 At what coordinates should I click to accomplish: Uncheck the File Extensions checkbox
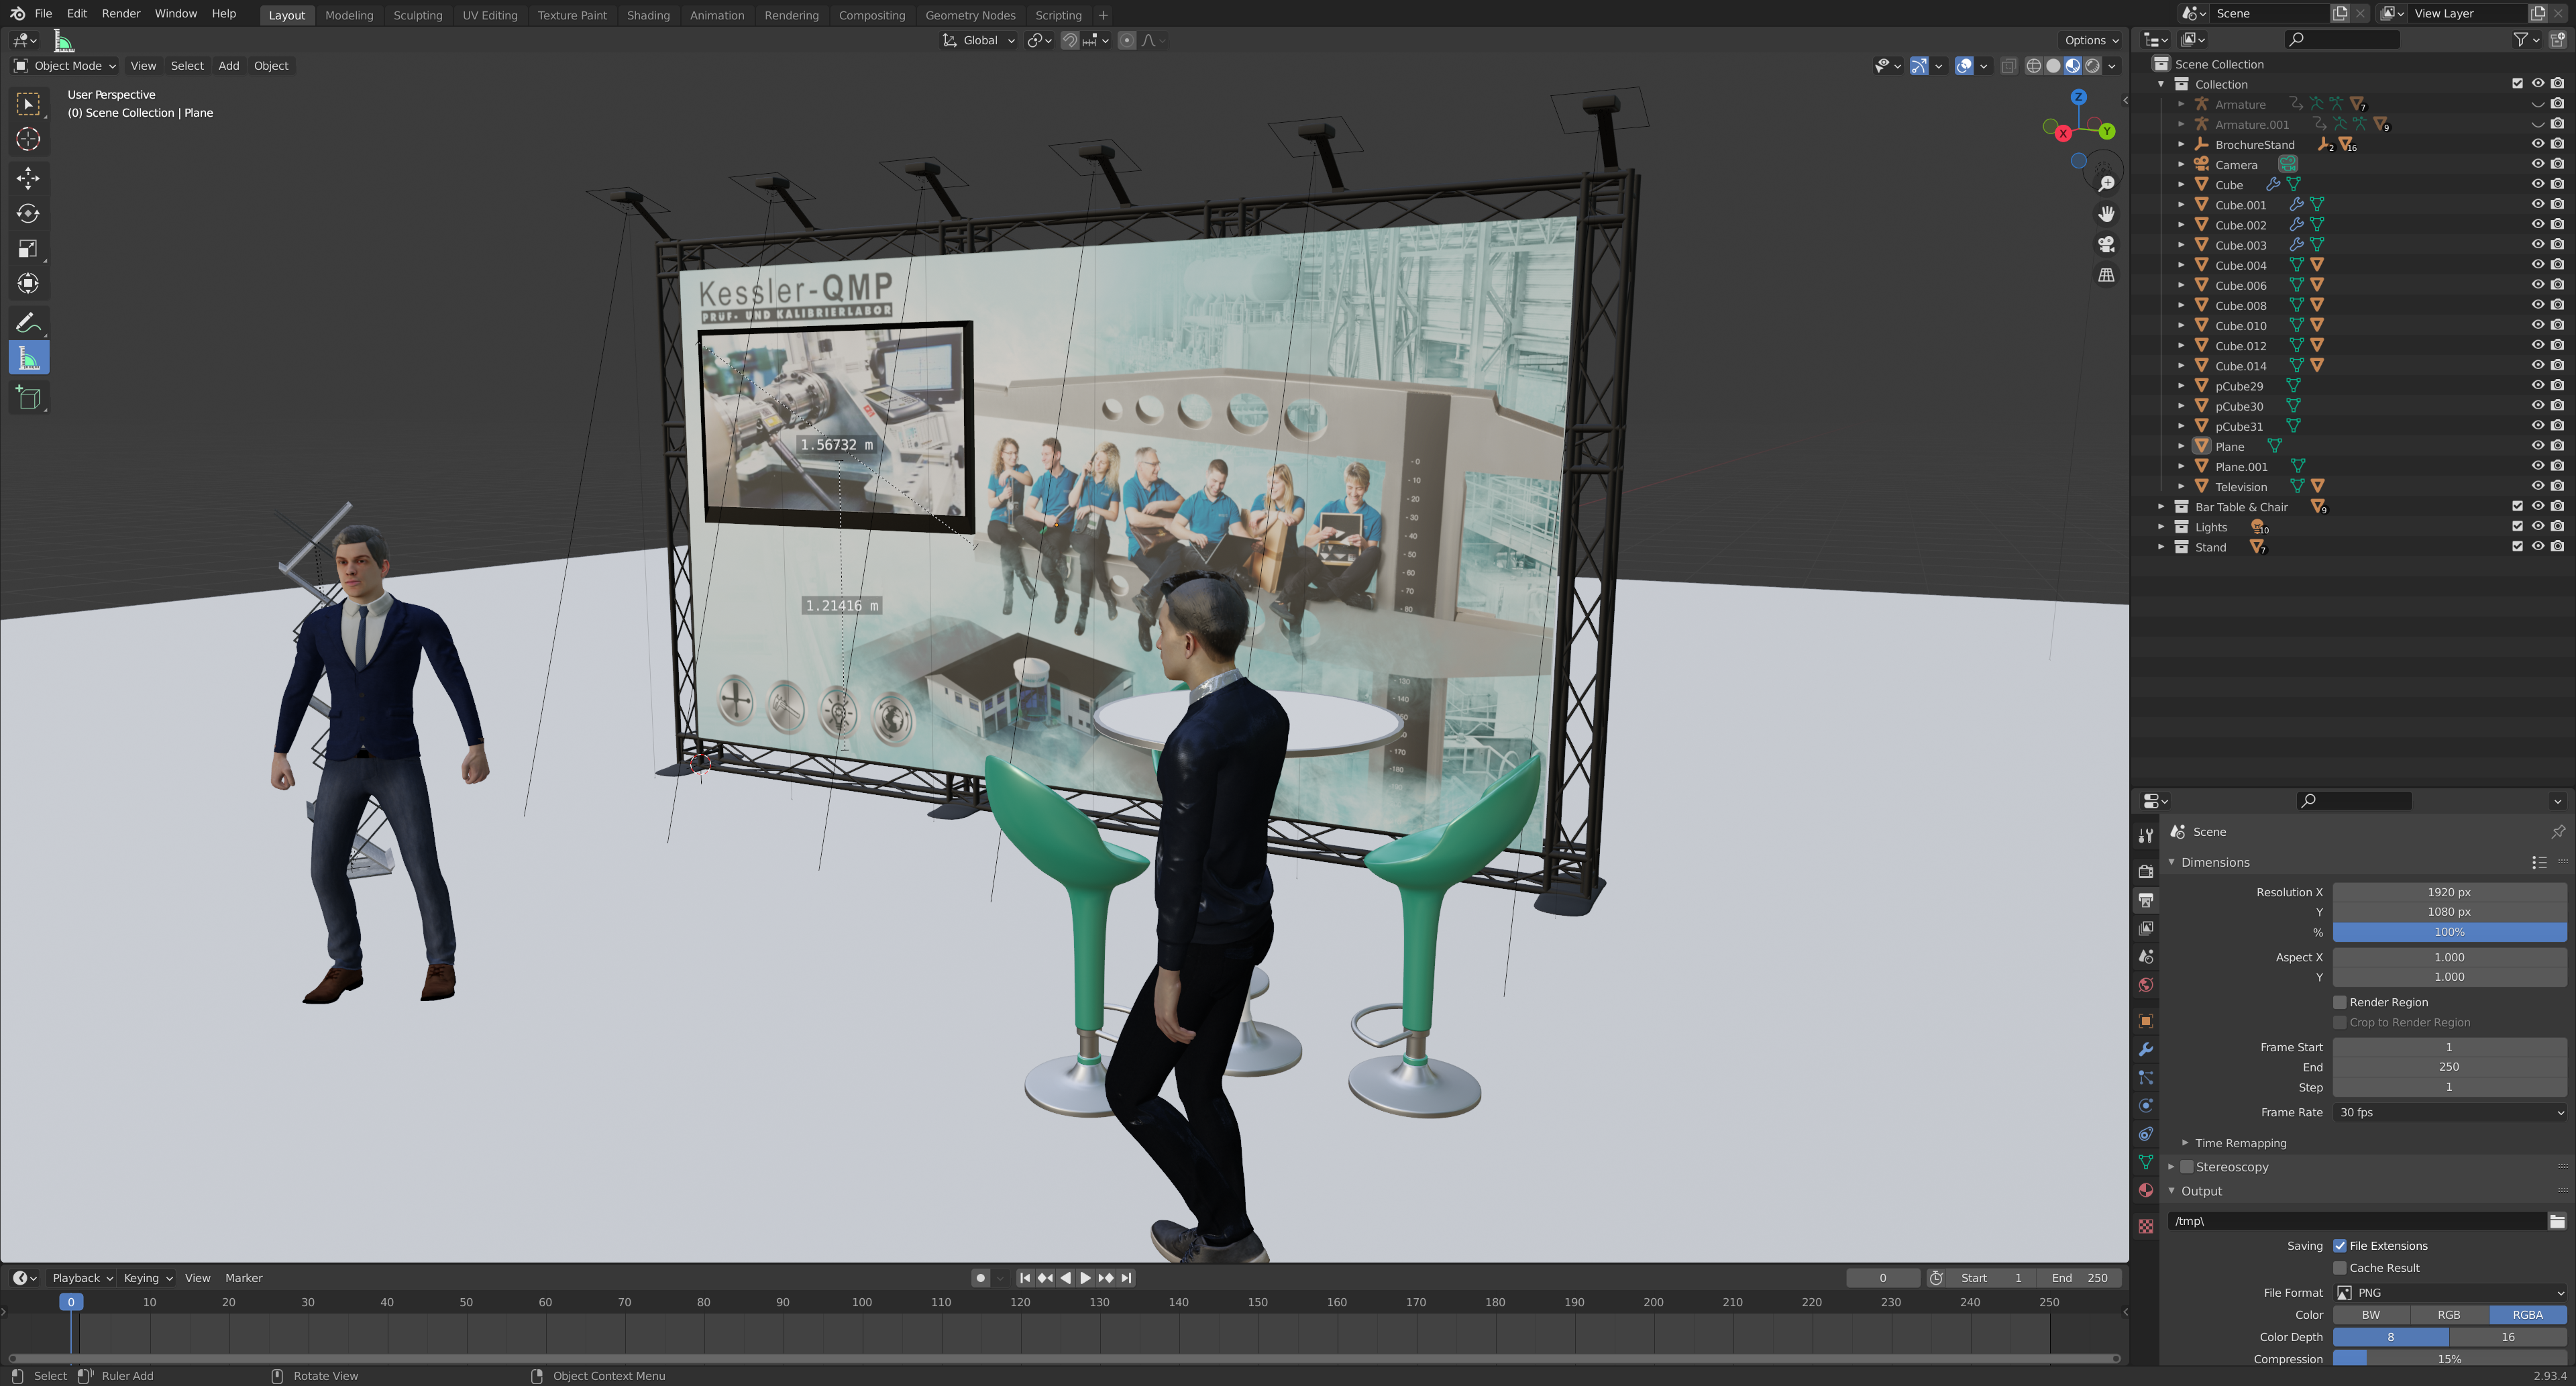pyautogui.click(x=2340, y=1246)
